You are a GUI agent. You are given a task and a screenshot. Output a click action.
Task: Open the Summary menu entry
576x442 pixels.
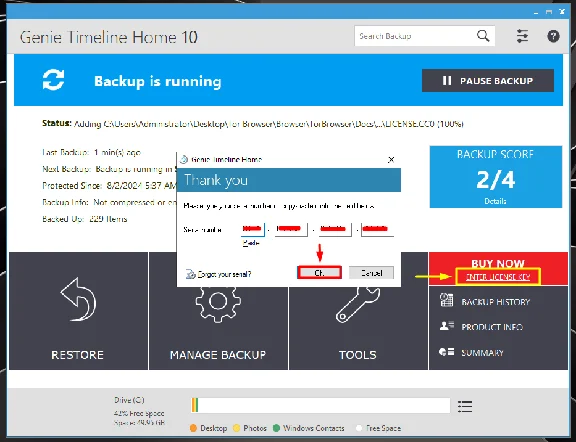(482, 353)
